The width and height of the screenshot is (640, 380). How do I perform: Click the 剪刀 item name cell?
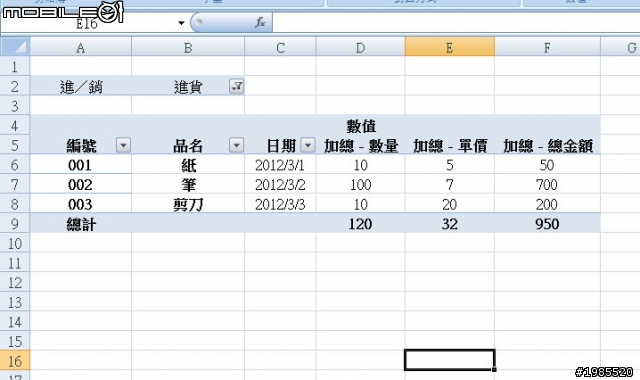[x=188, y=204]
